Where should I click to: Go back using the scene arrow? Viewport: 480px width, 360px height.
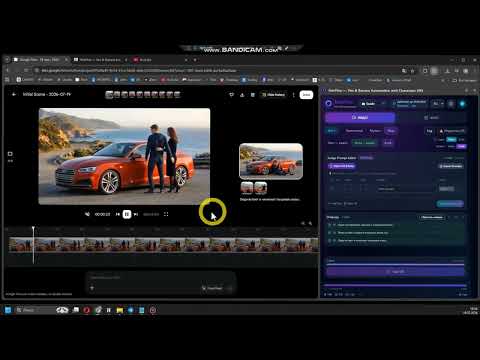click(14, 95)
